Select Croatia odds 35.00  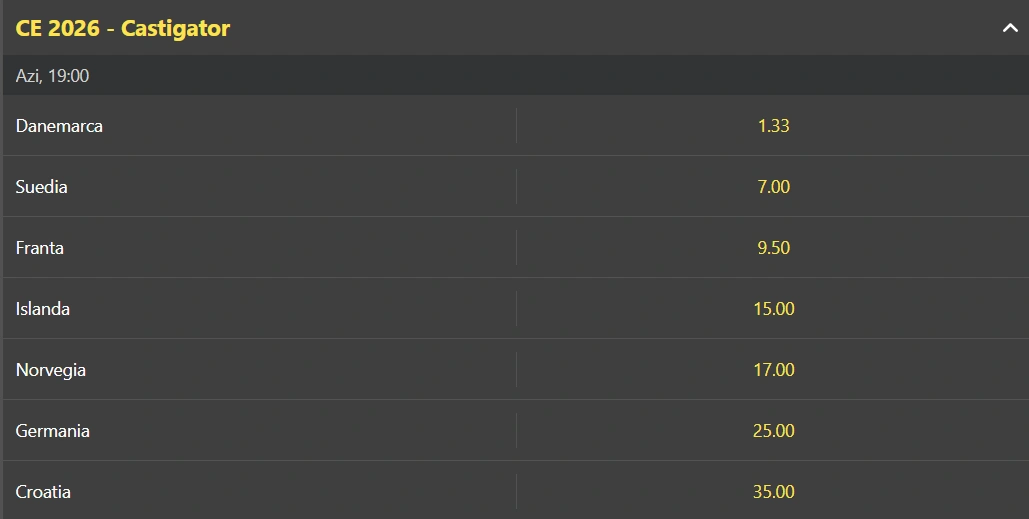[773, 492]
